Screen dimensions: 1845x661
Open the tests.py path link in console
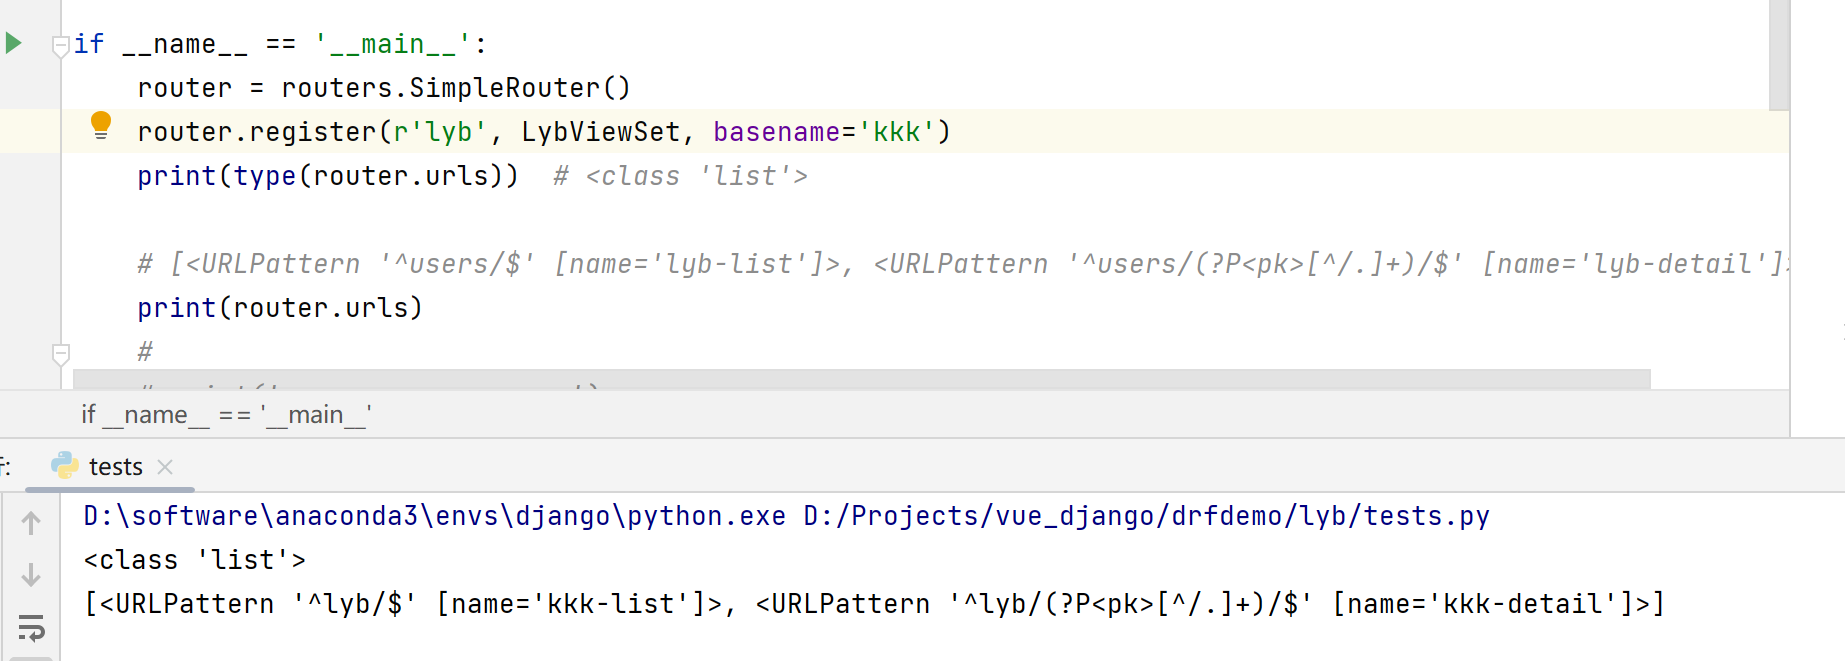(1146, 516)
